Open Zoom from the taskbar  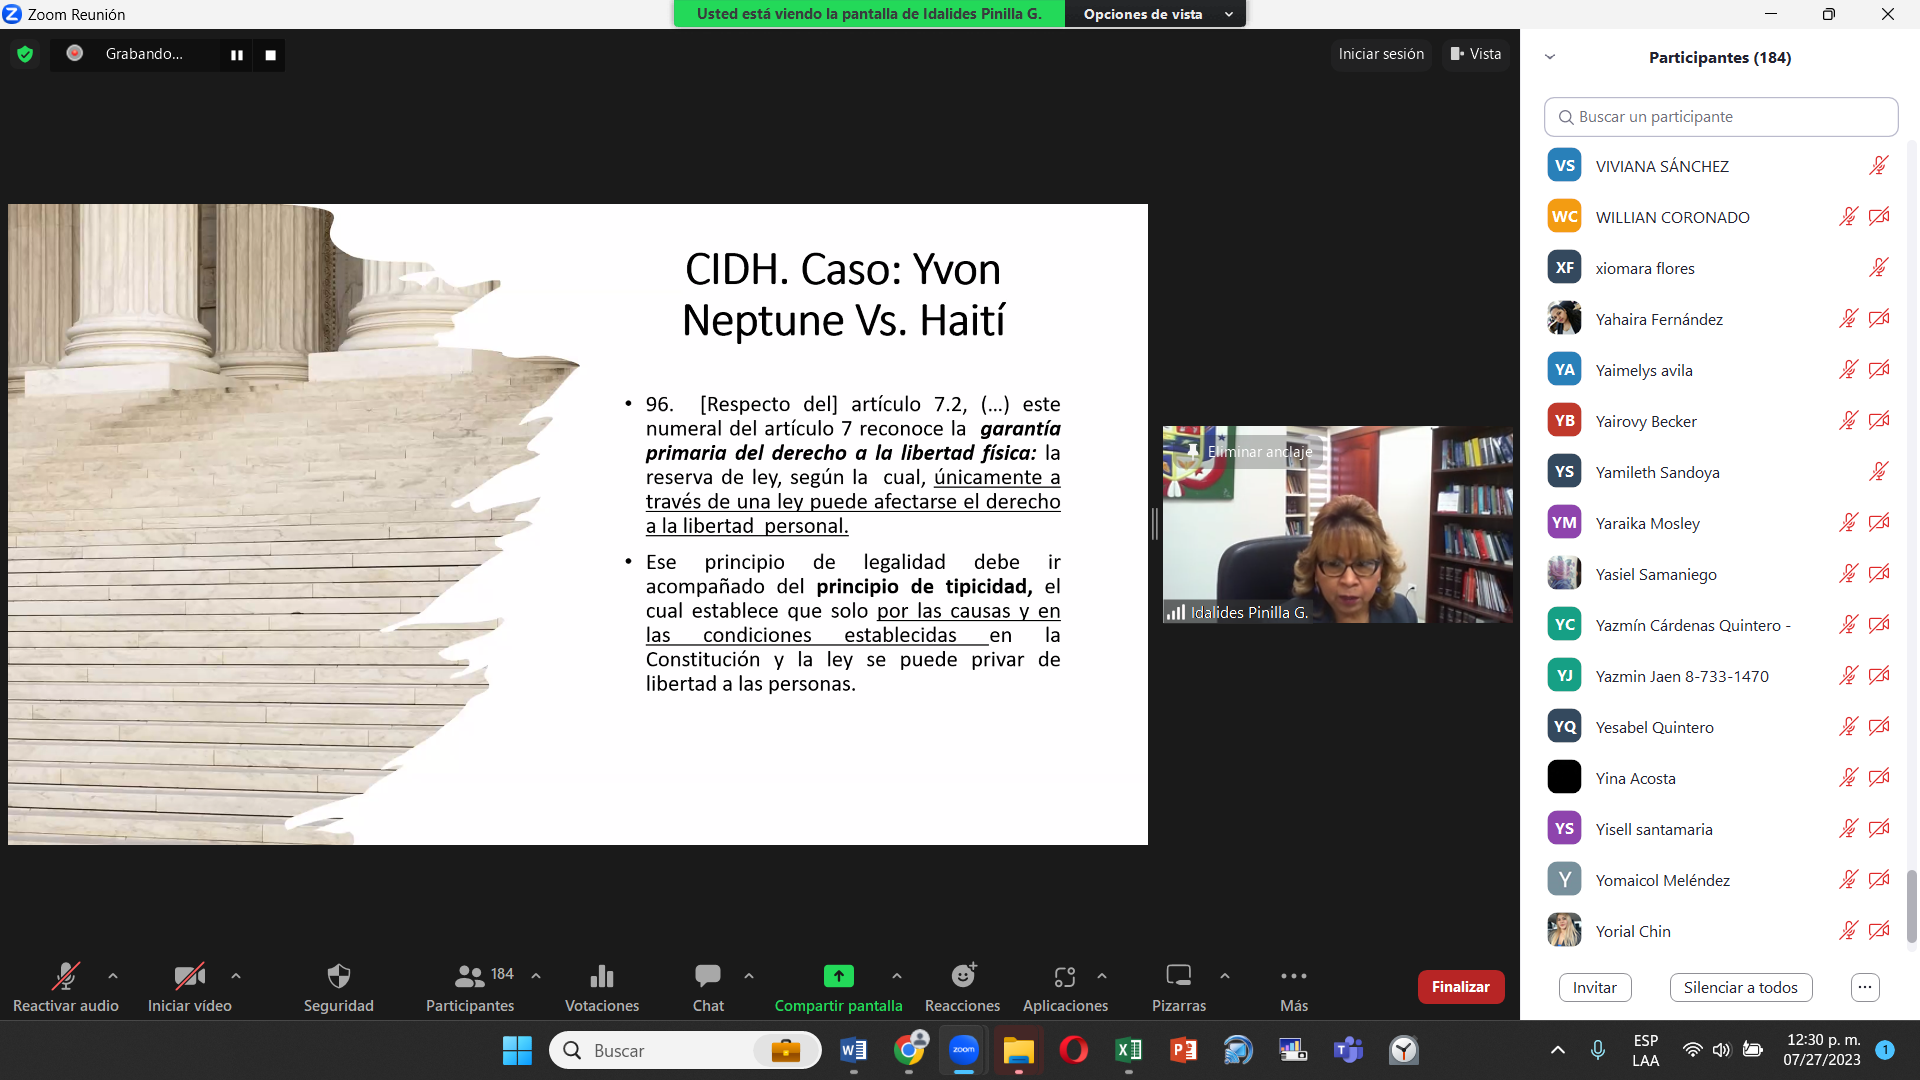point(964,1050)
